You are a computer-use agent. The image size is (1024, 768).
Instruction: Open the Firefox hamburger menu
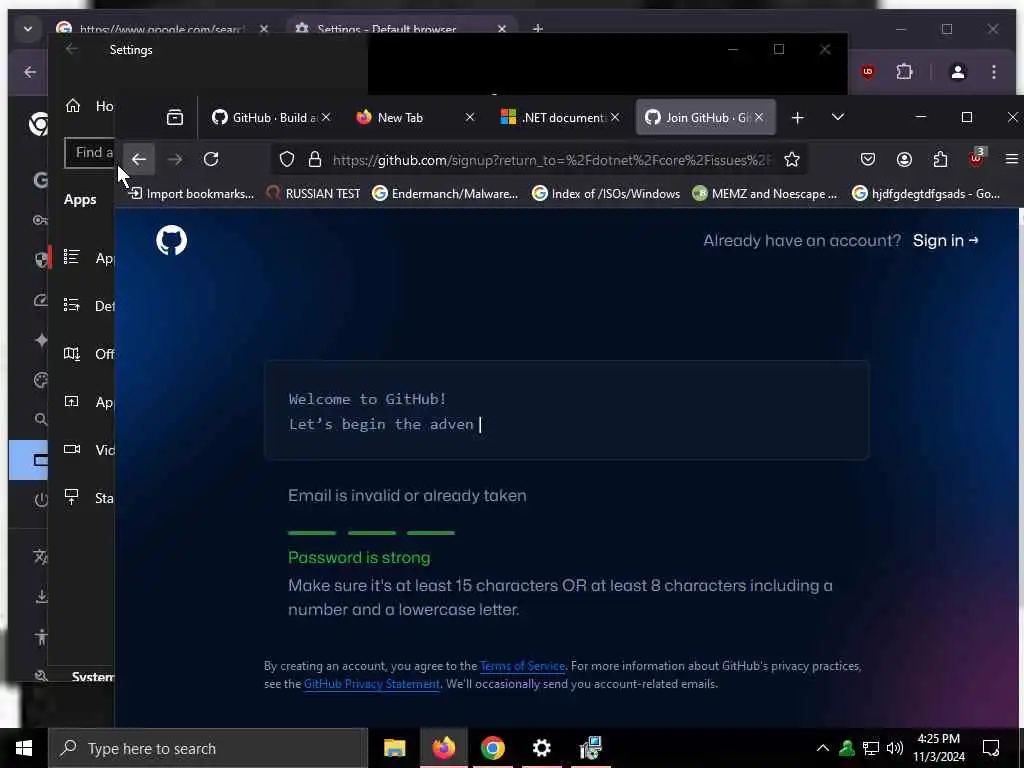click(1012, 159)
